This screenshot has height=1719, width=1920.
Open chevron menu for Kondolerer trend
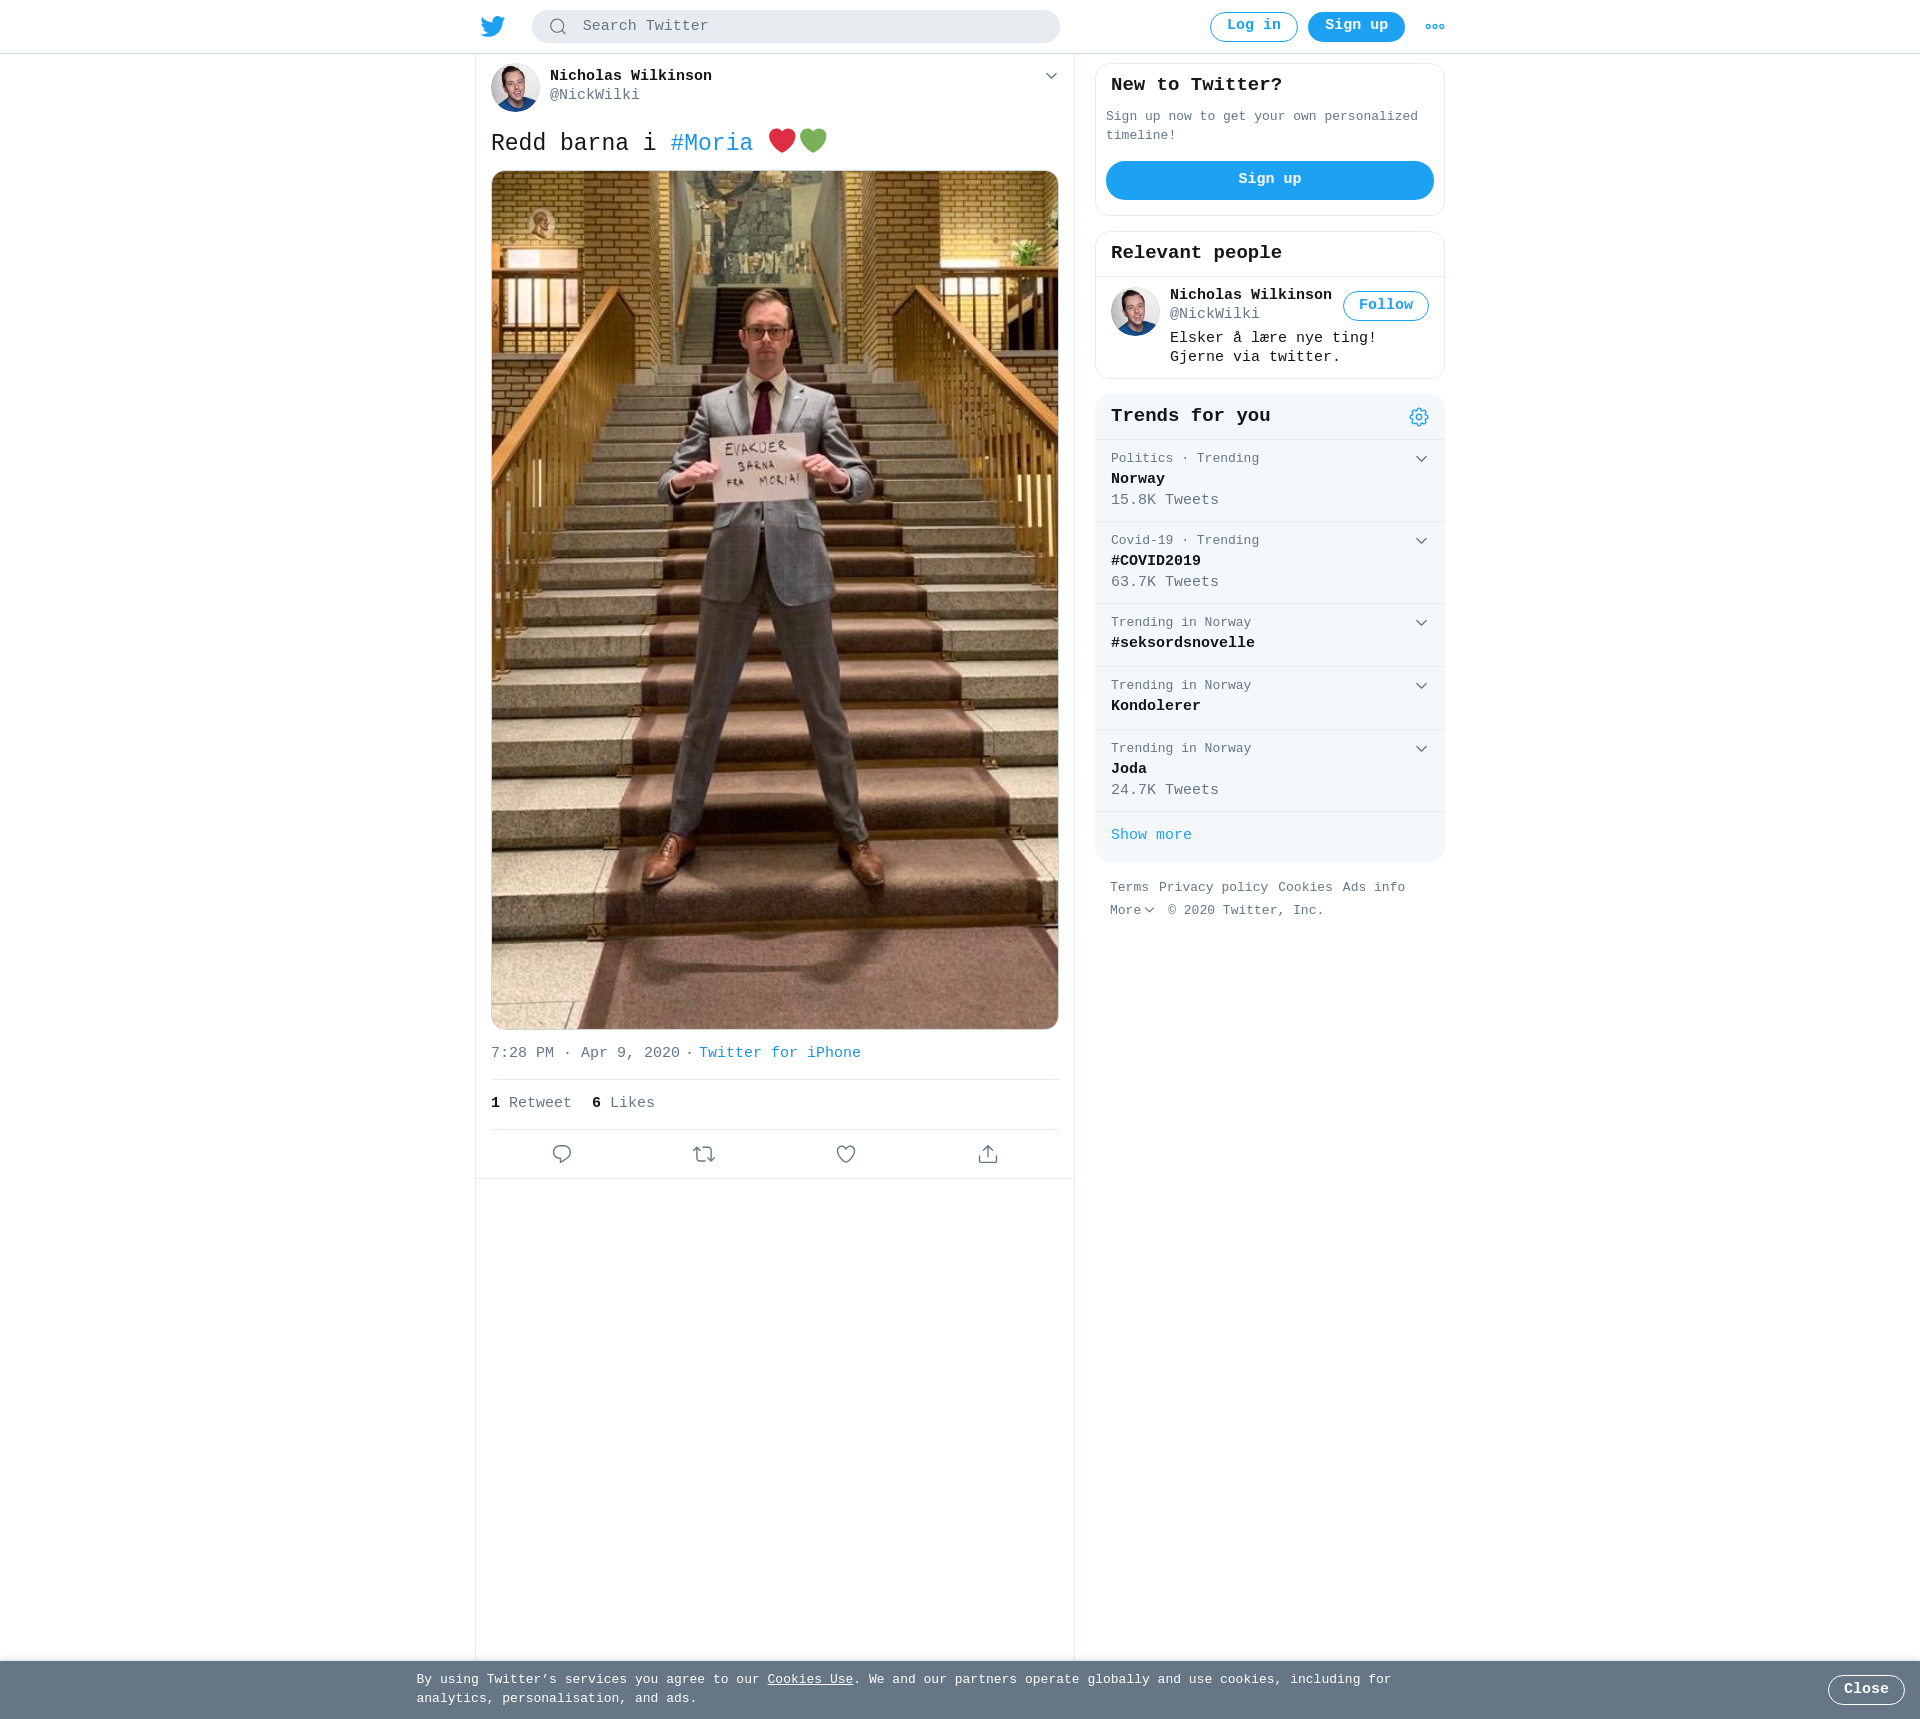coord(1421,686)
